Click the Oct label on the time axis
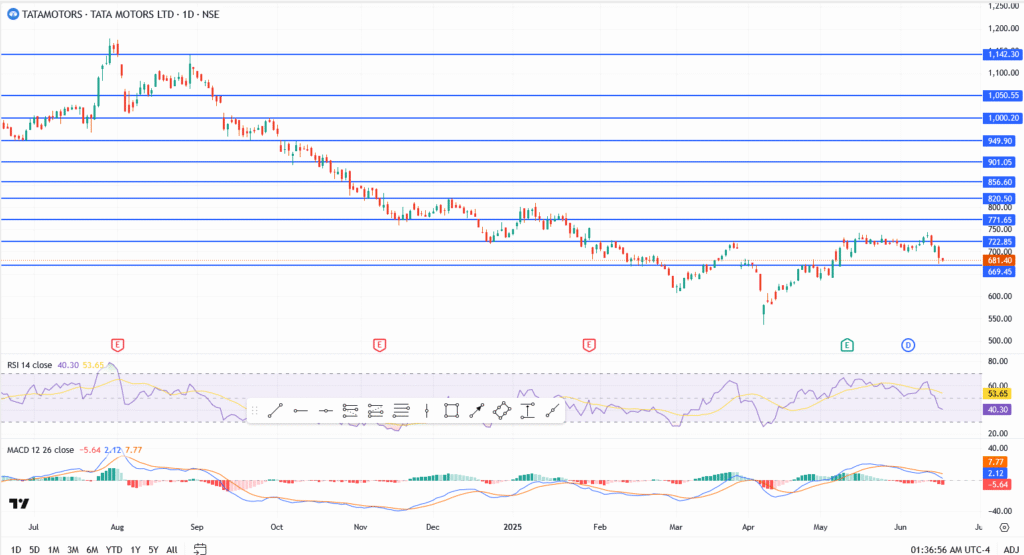 click(x=276, y=526)
